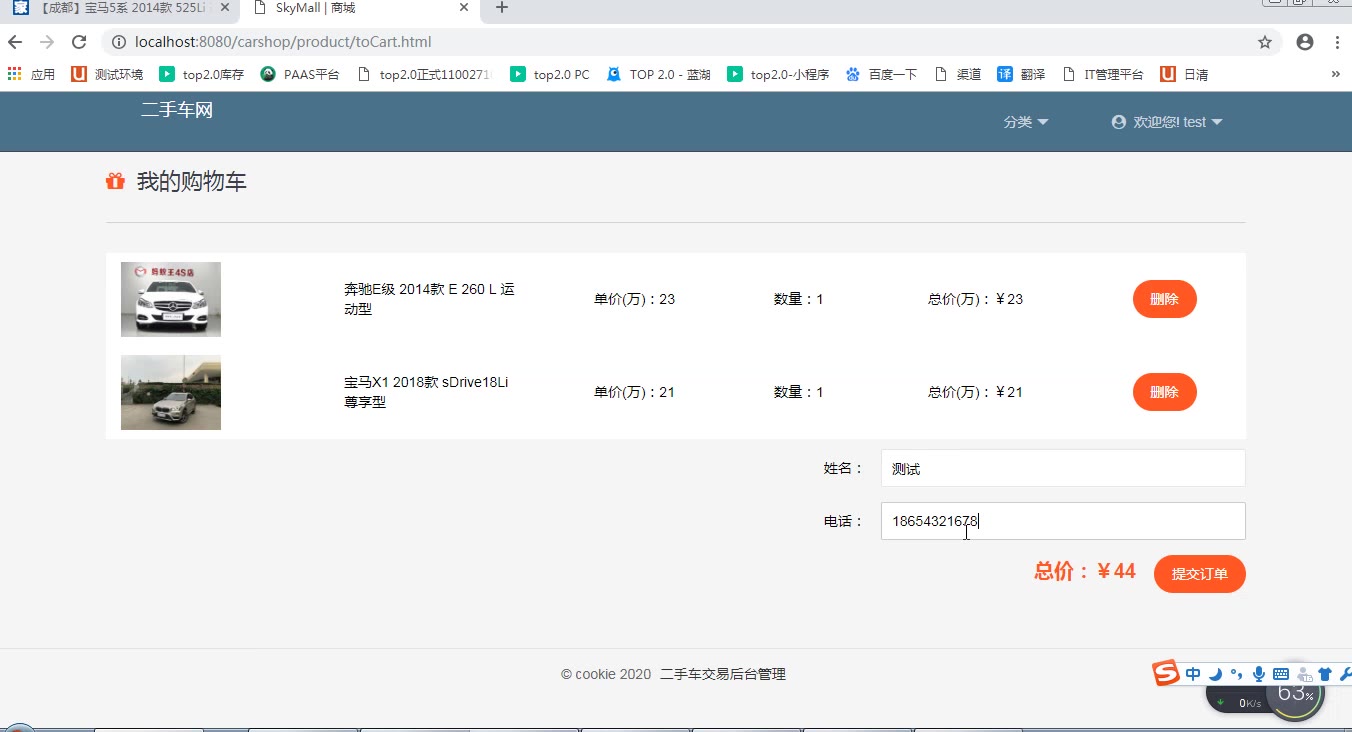Click 单价(万)：23 text
Image resolution: width=1352 pixels, height=732 pixels.
tap(634, 299)
